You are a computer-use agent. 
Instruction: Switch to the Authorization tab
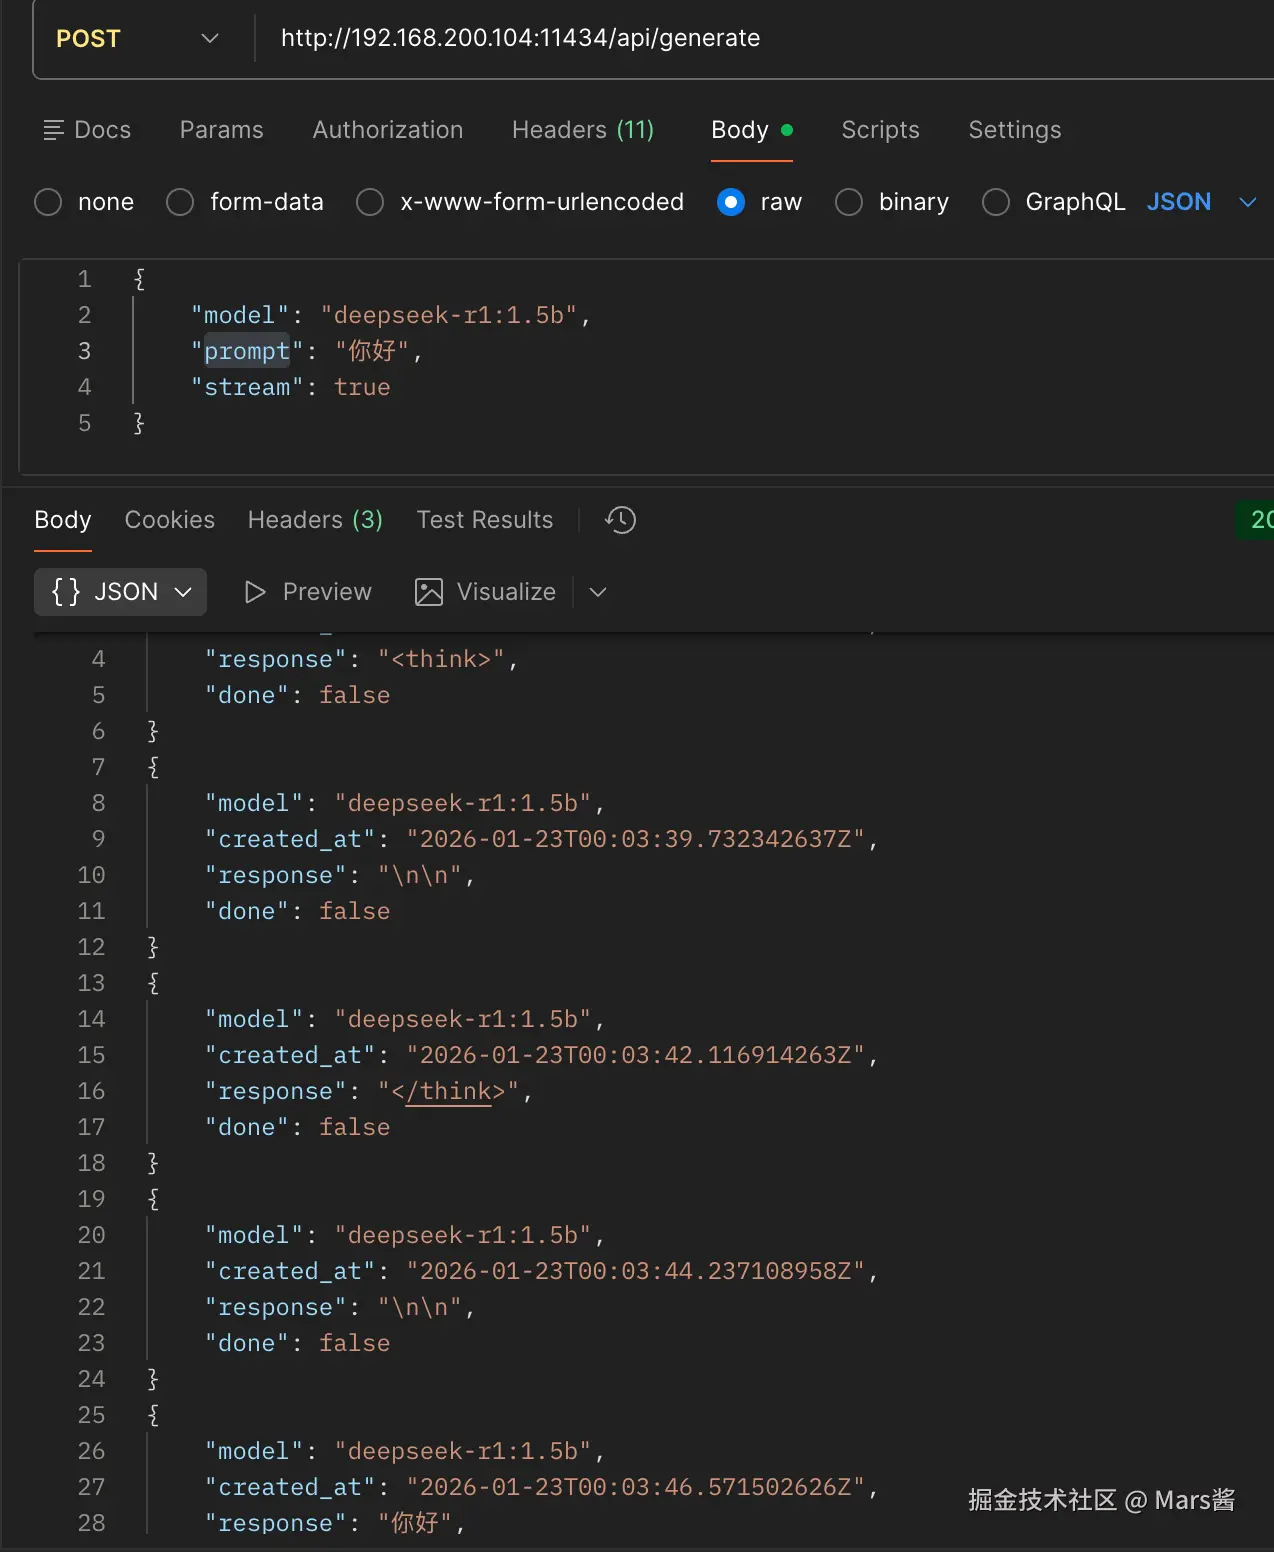click(388, 130)
